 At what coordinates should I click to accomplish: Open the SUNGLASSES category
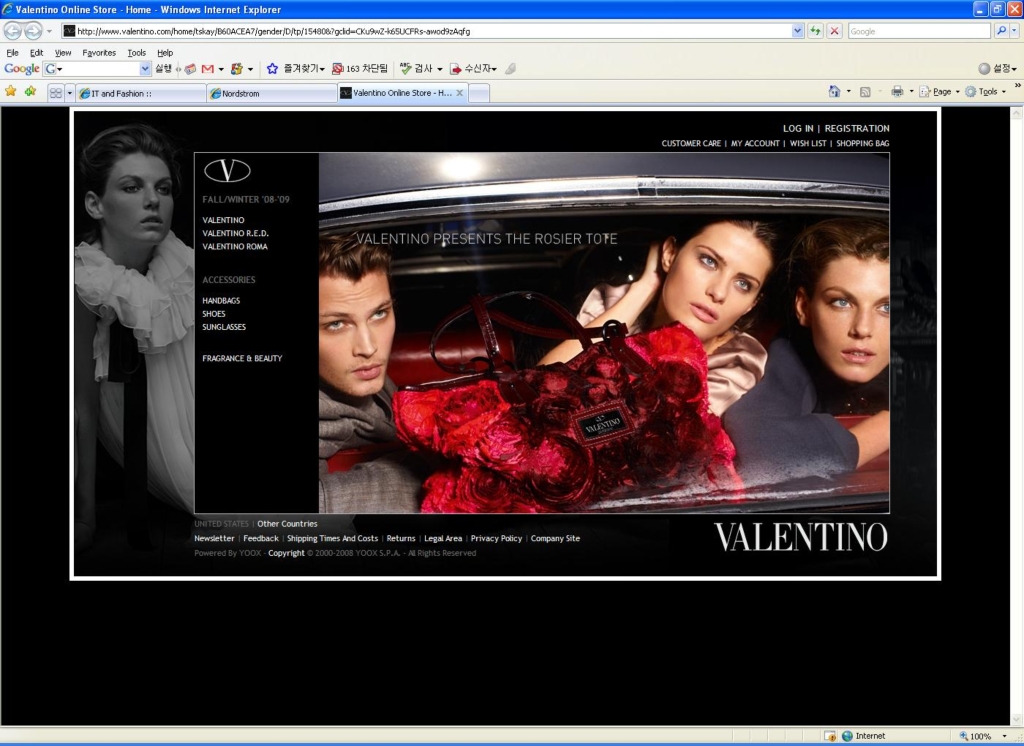click(224, 327)
